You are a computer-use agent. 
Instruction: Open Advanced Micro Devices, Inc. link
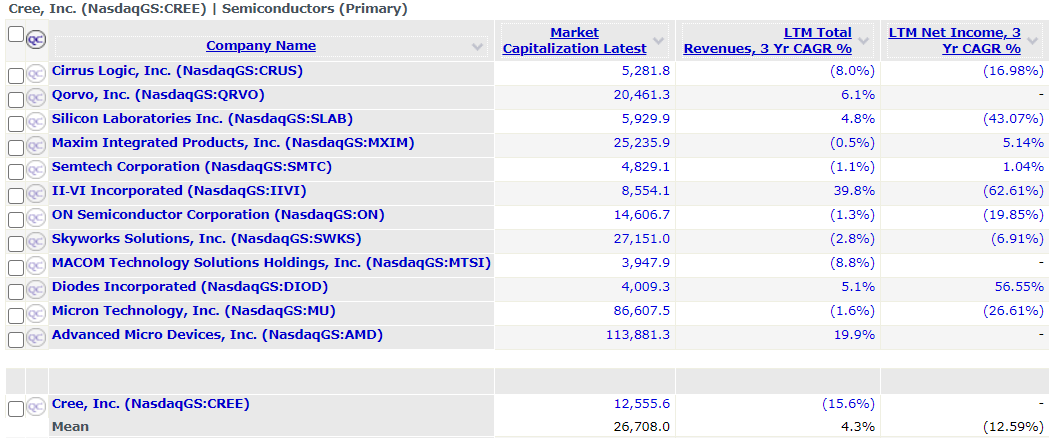point(217,335)
